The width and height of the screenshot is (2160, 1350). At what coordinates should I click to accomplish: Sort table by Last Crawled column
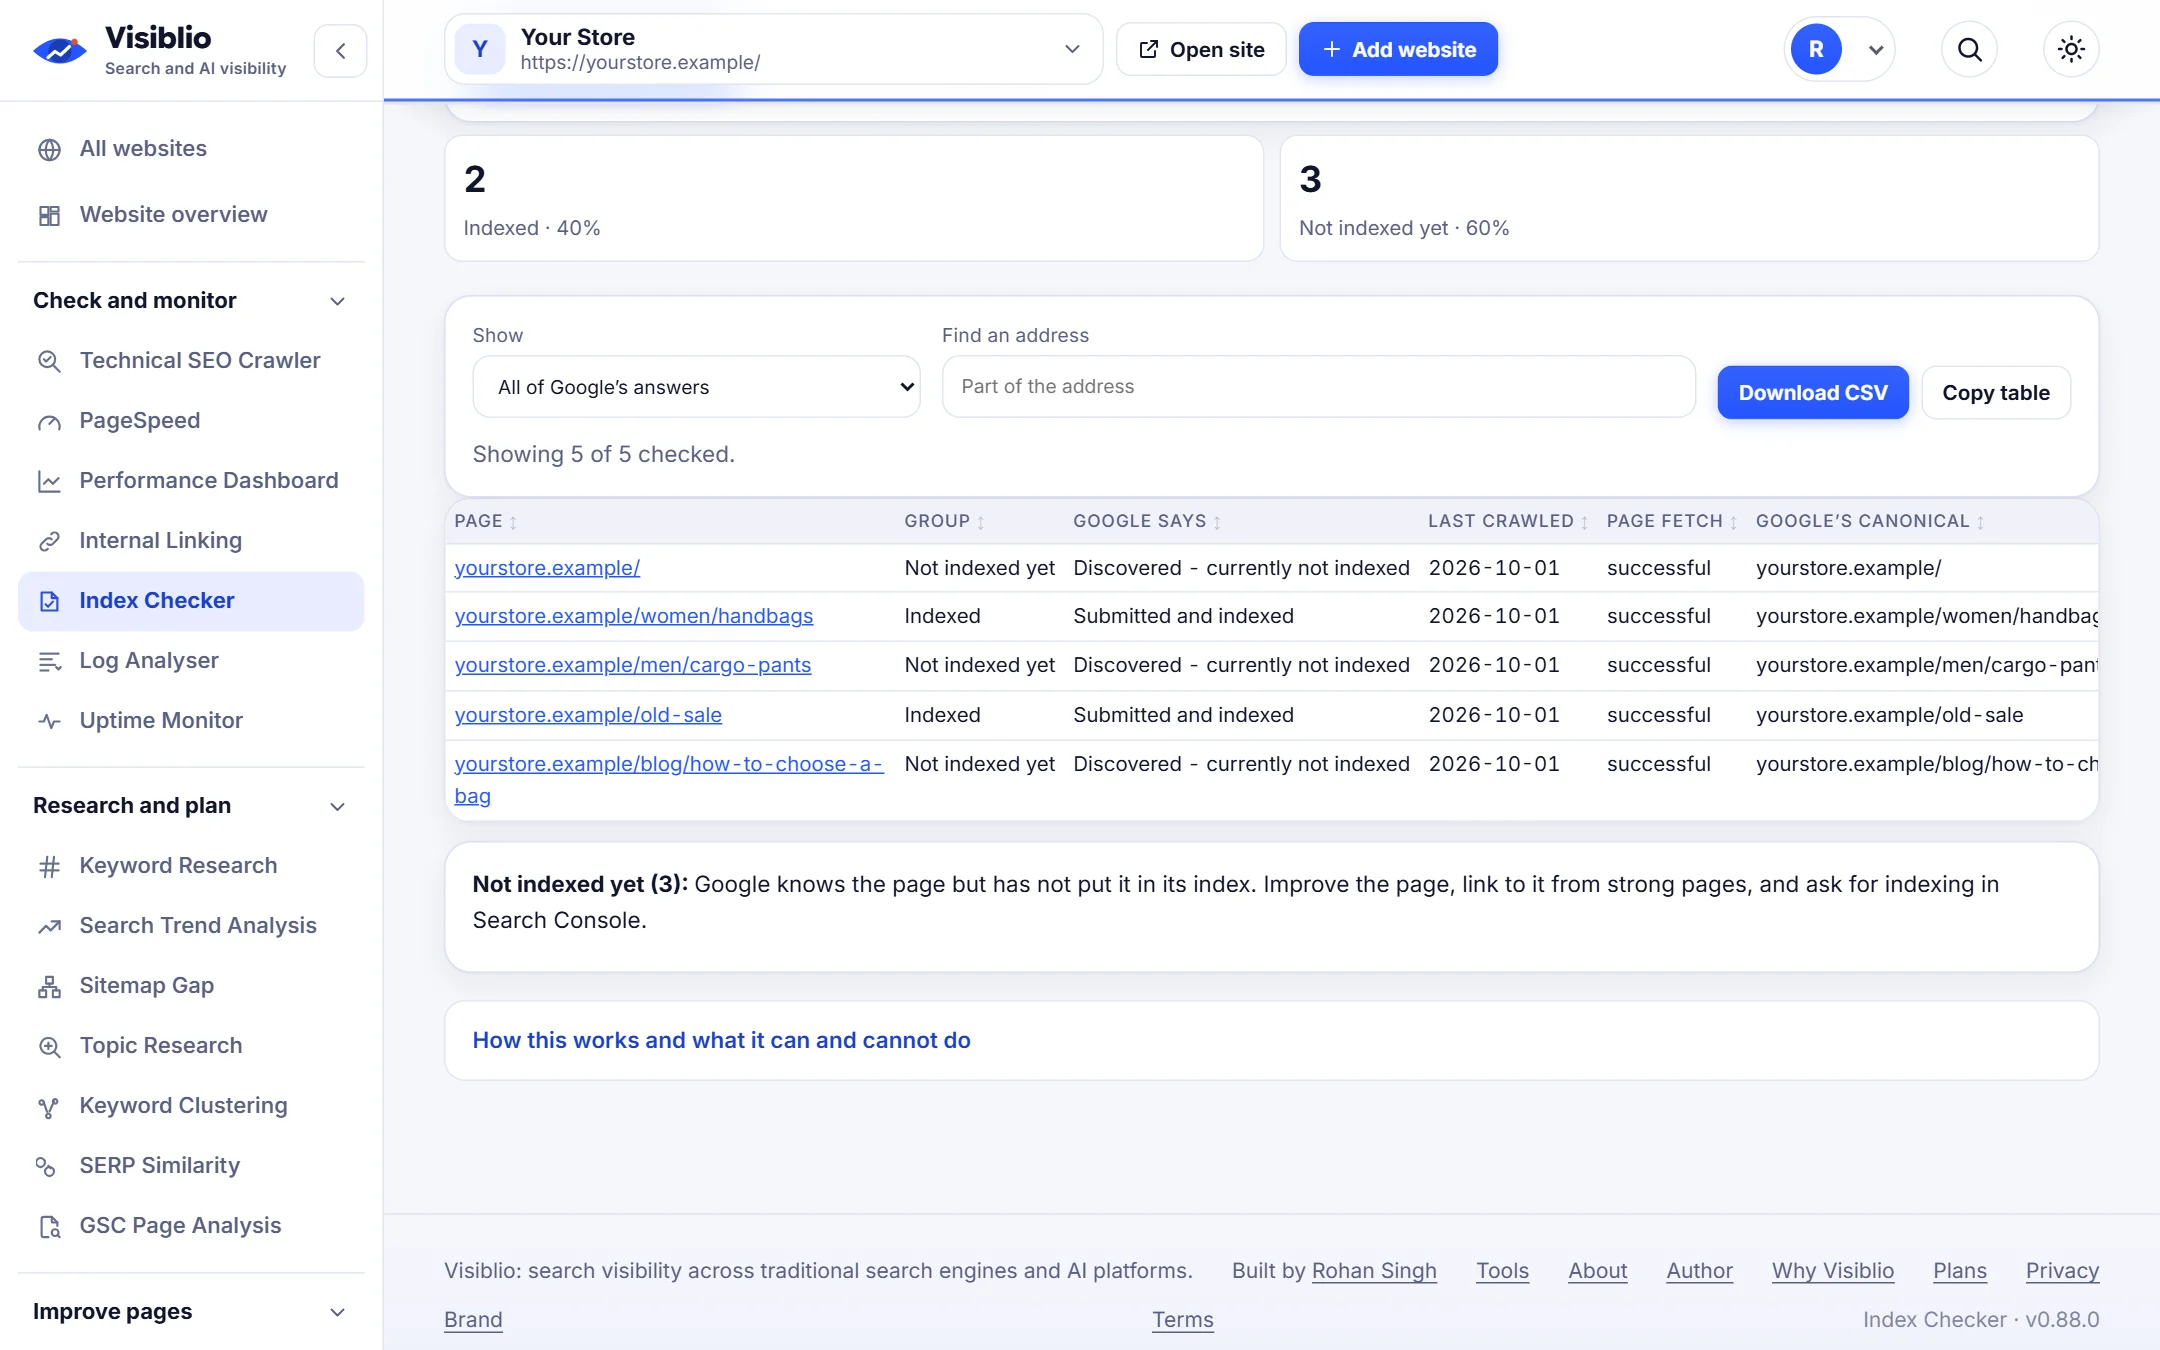1507,521
